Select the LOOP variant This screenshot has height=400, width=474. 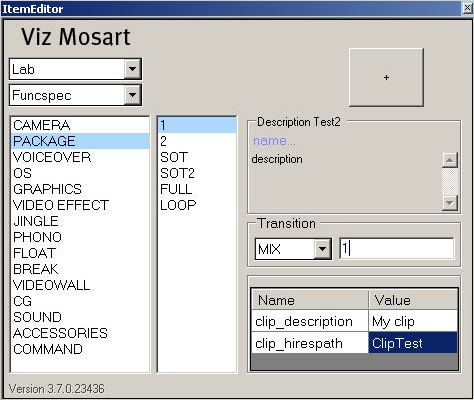coord(197,205)
